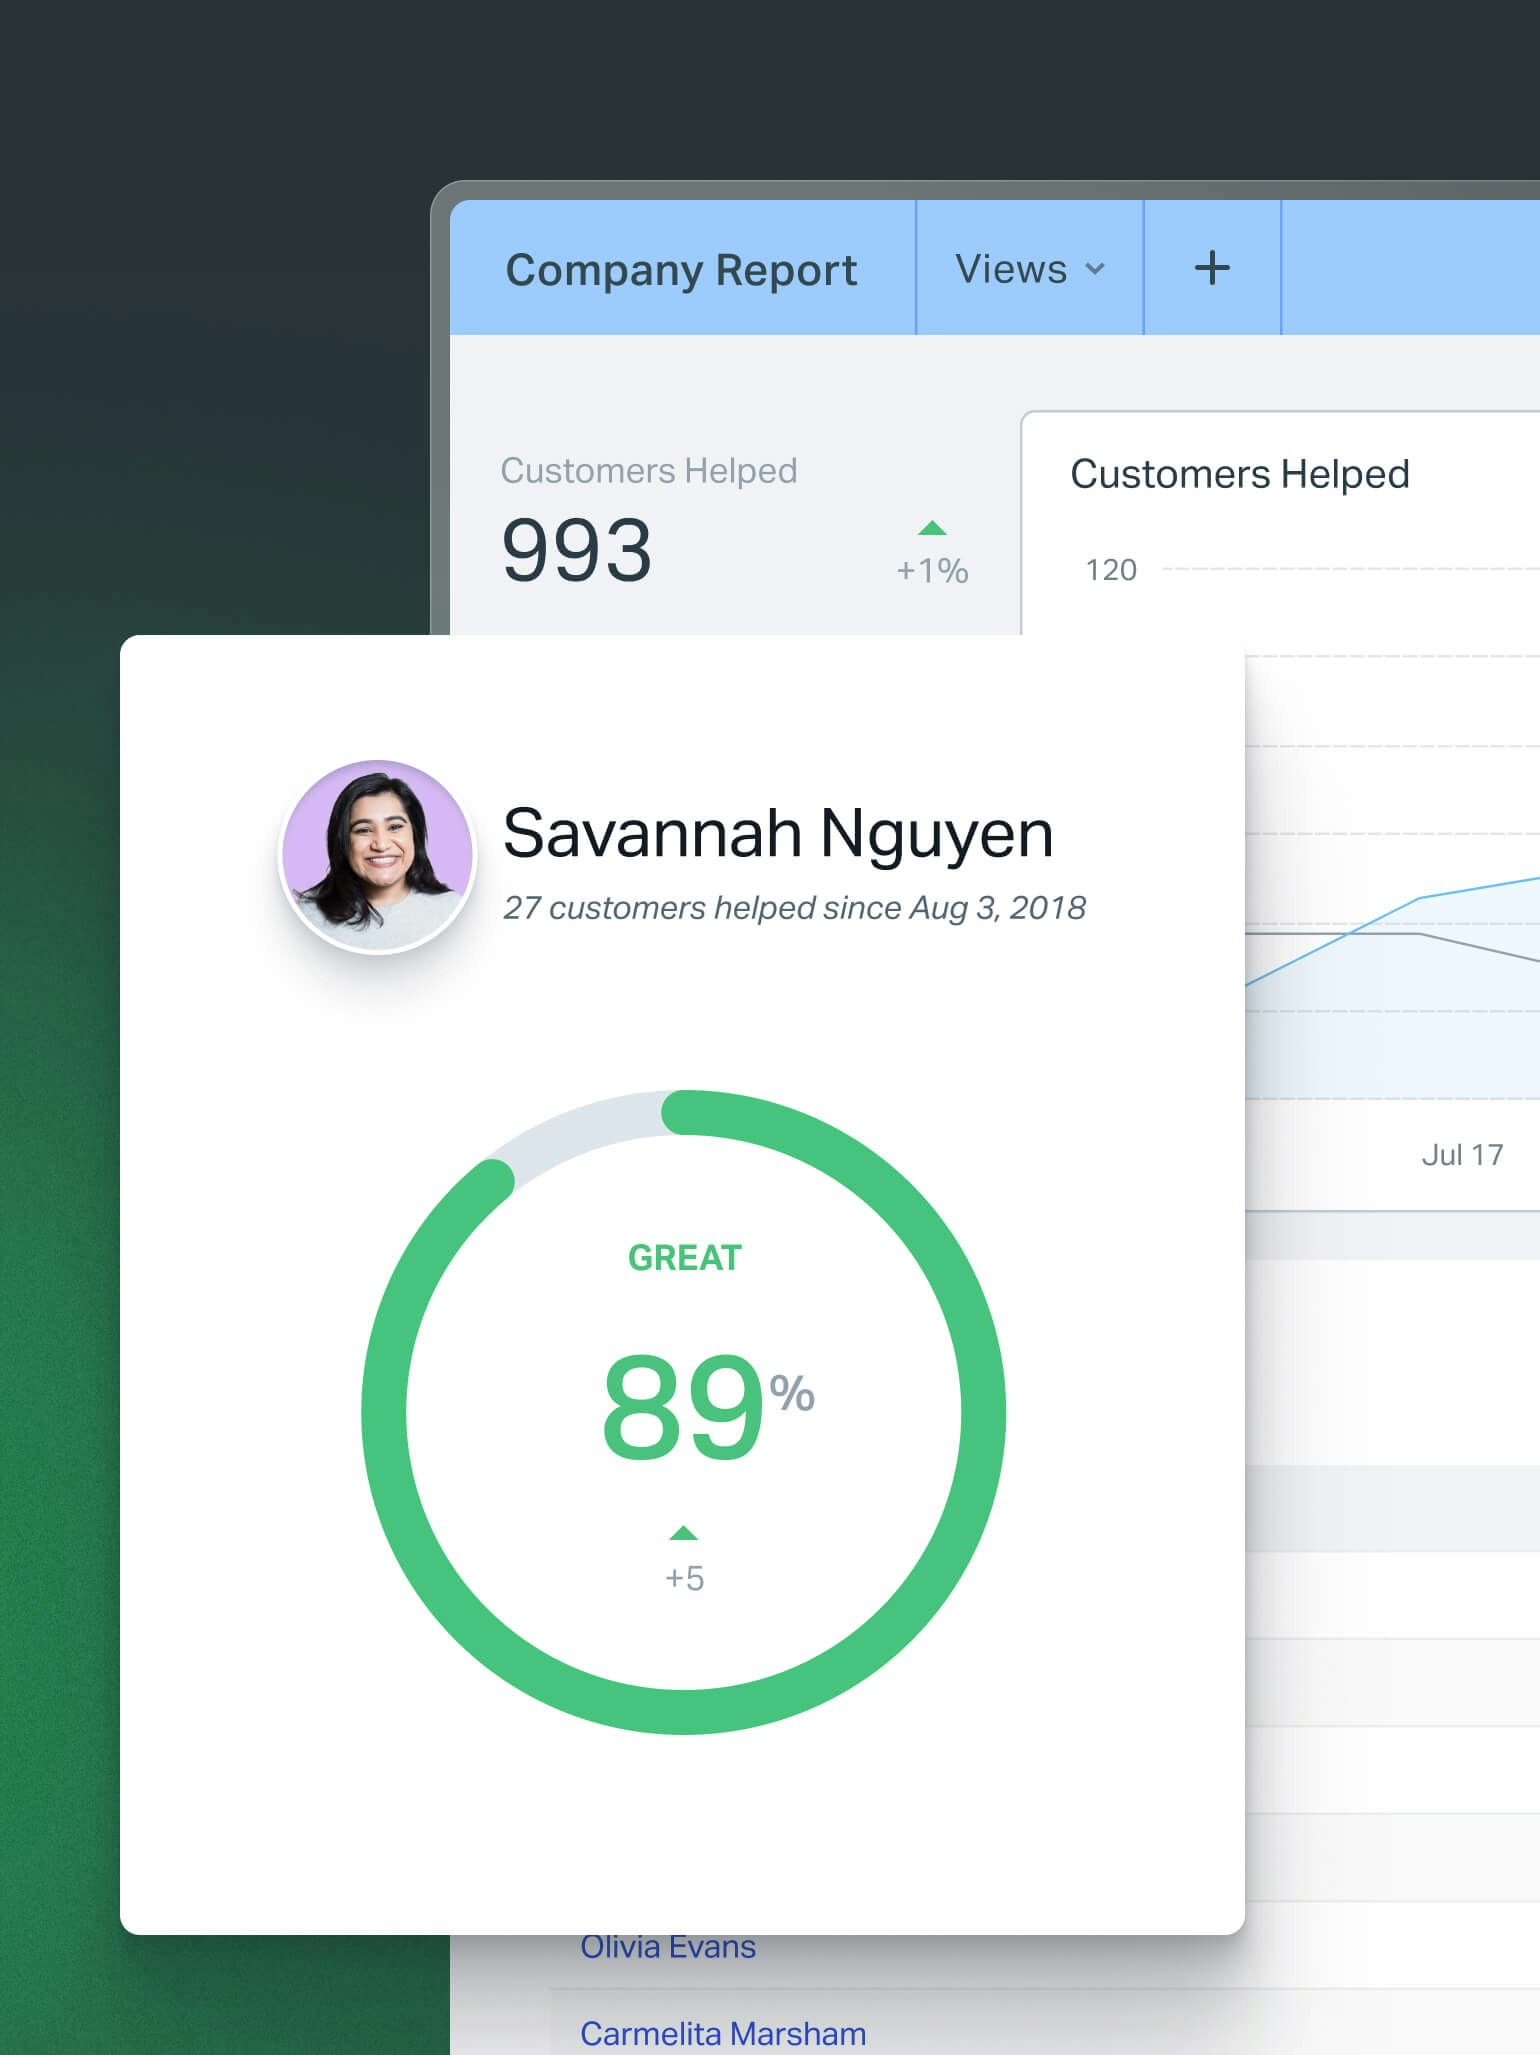The height and width of the screenshot is (2055, 1540).
Task: Click the 89% satisfaction score
Action: point(705,1407)
